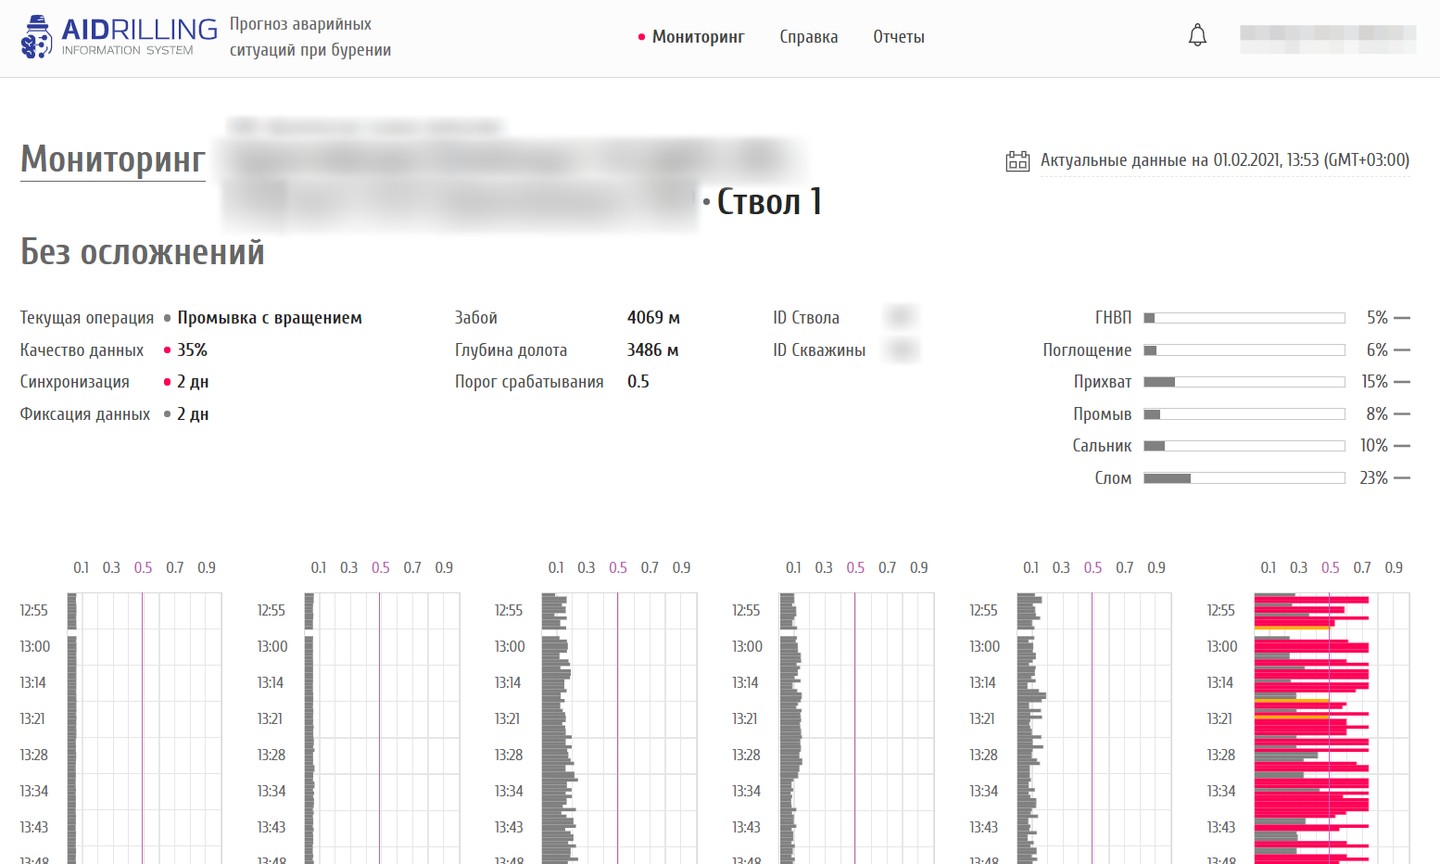Click the Порог срабатывания value 0.5
The height and width of the screenshot is (864, 1440).
[638, 382]
